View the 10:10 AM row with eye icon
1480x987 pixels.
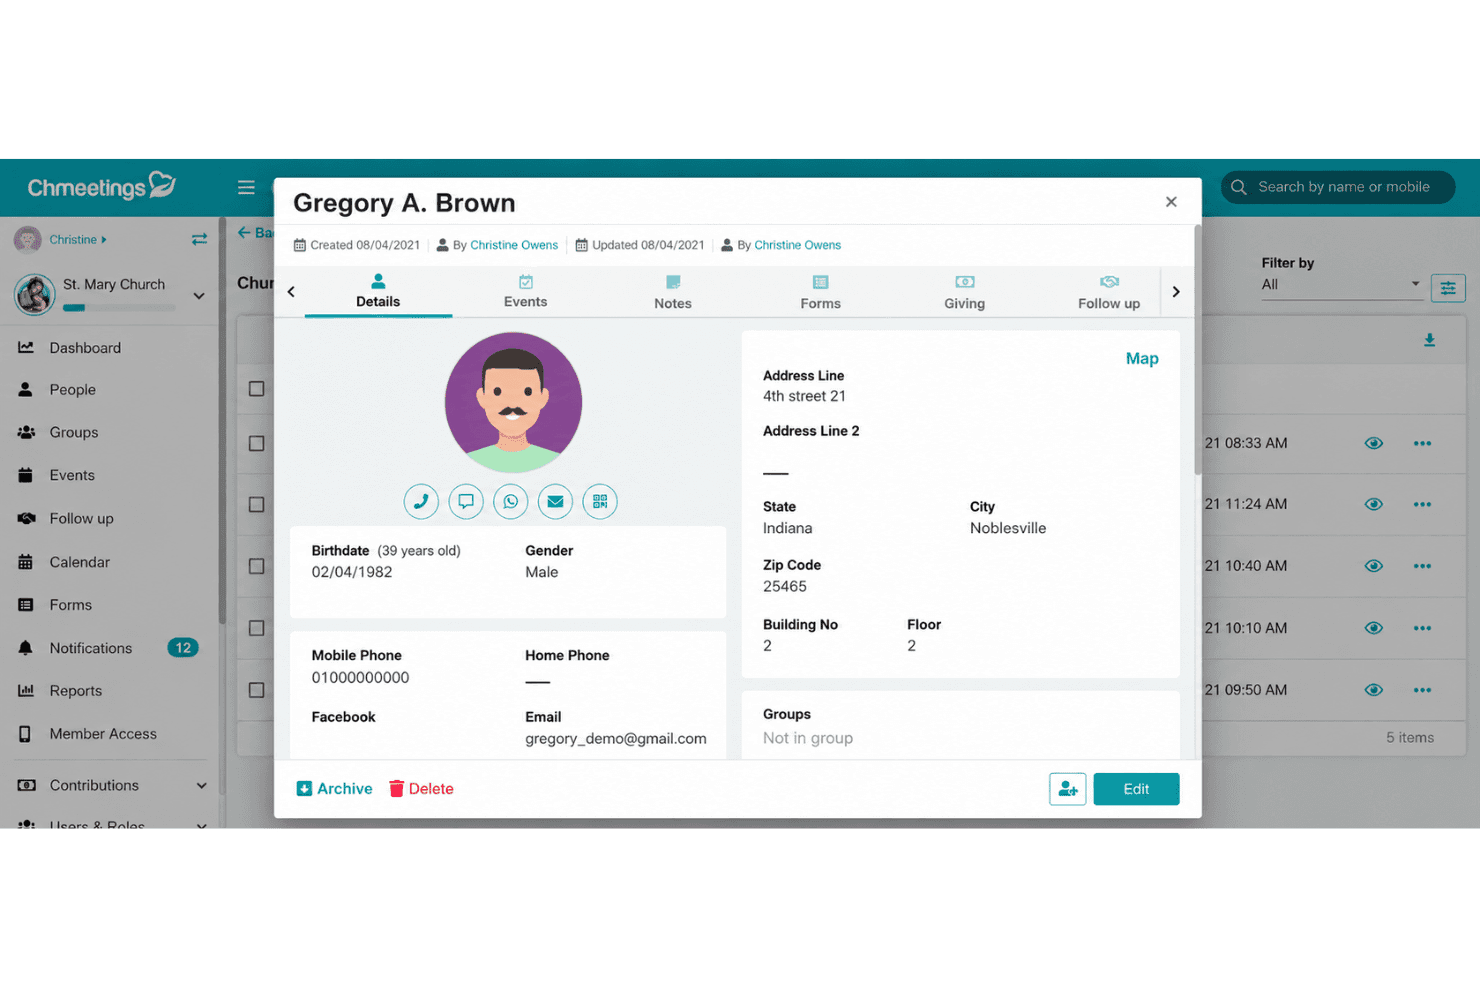point(1374,628)
